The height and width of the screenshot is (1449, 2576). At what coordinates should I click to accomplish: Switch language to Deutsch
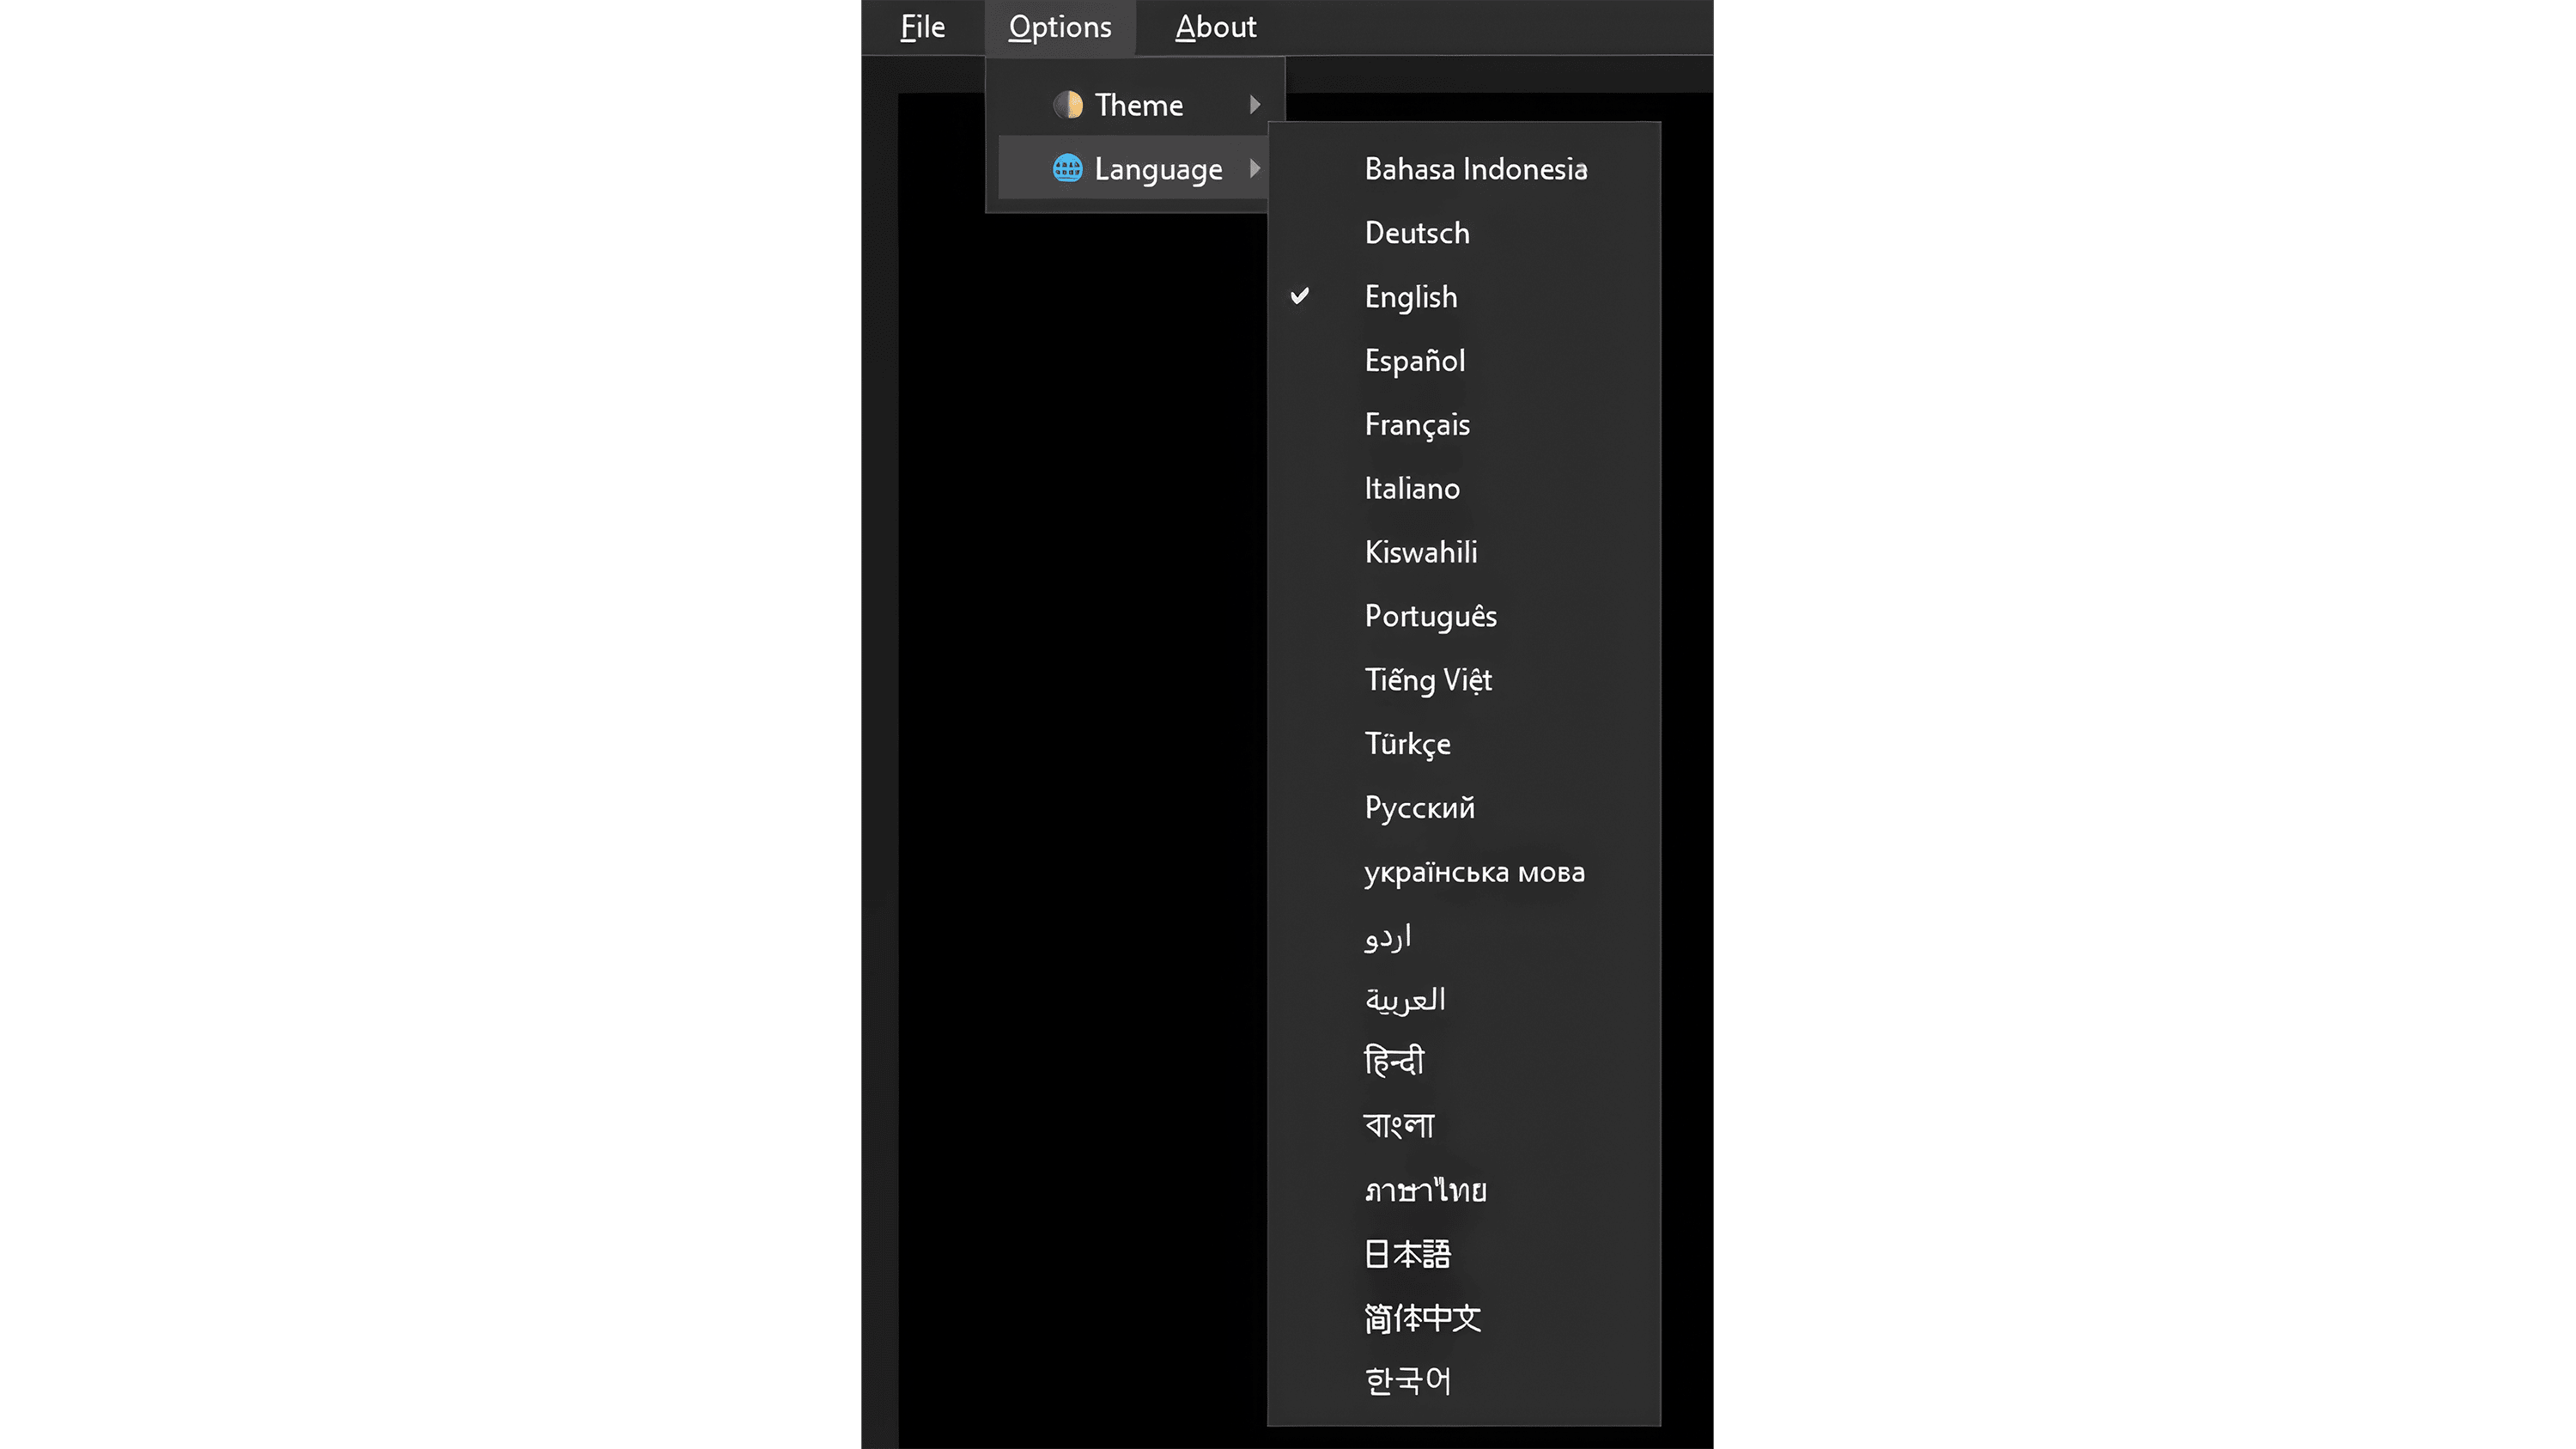click(1417, 233)
